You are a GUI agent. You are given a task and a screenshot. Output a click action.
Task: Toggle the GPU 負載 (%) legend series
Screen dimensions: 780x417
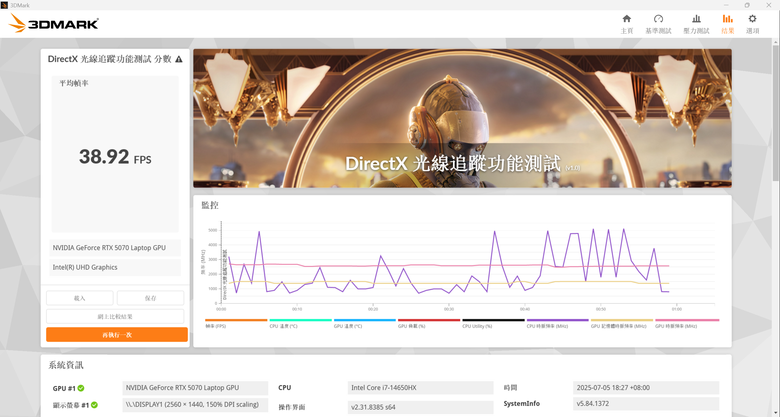point(429,324)
